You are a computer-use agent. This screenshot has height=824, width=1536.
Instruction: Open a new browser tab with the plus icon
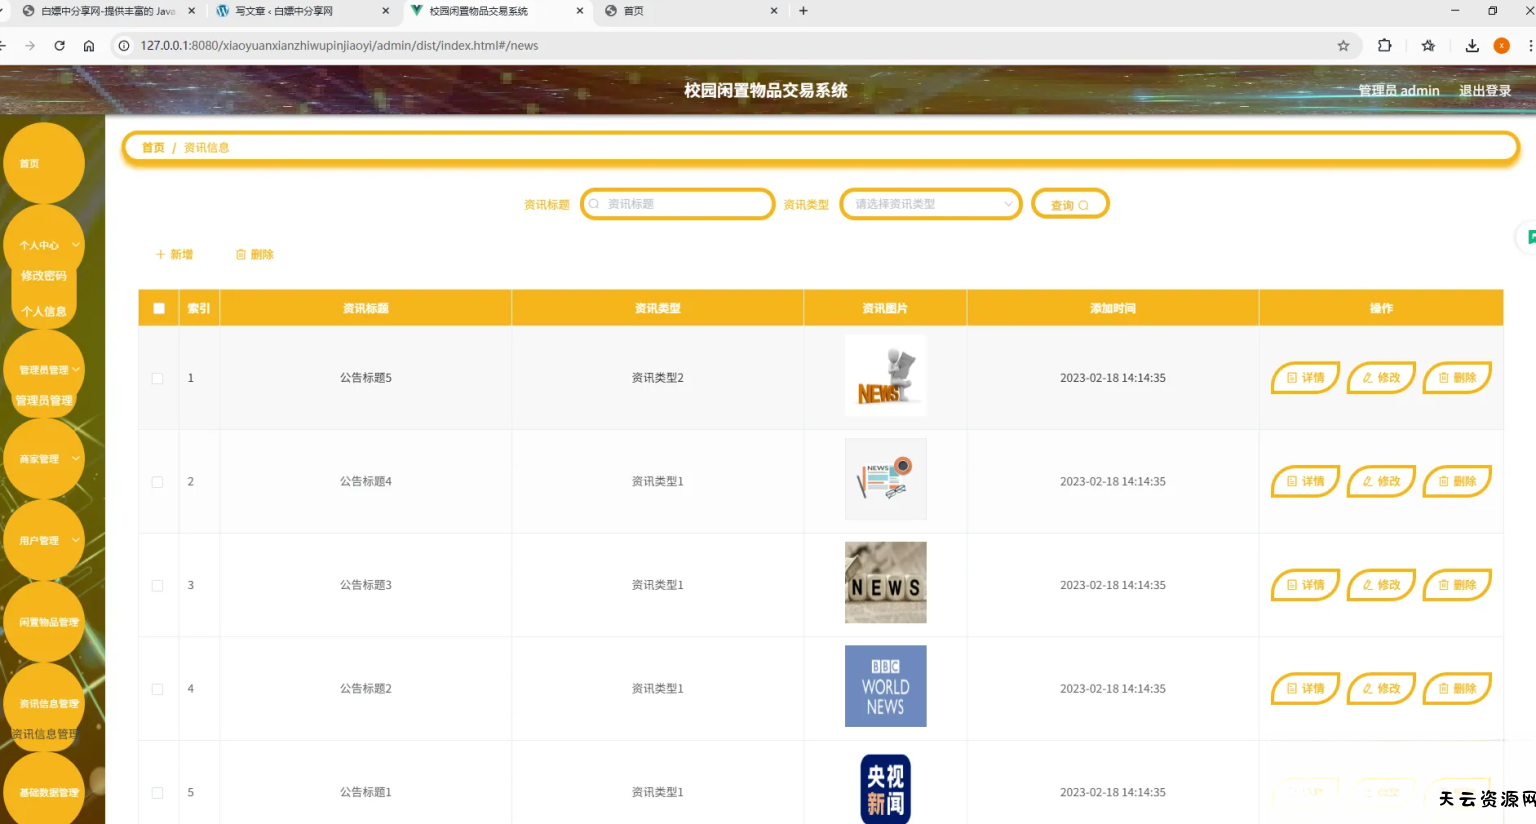pyautogui.click(x=803, y=11)
